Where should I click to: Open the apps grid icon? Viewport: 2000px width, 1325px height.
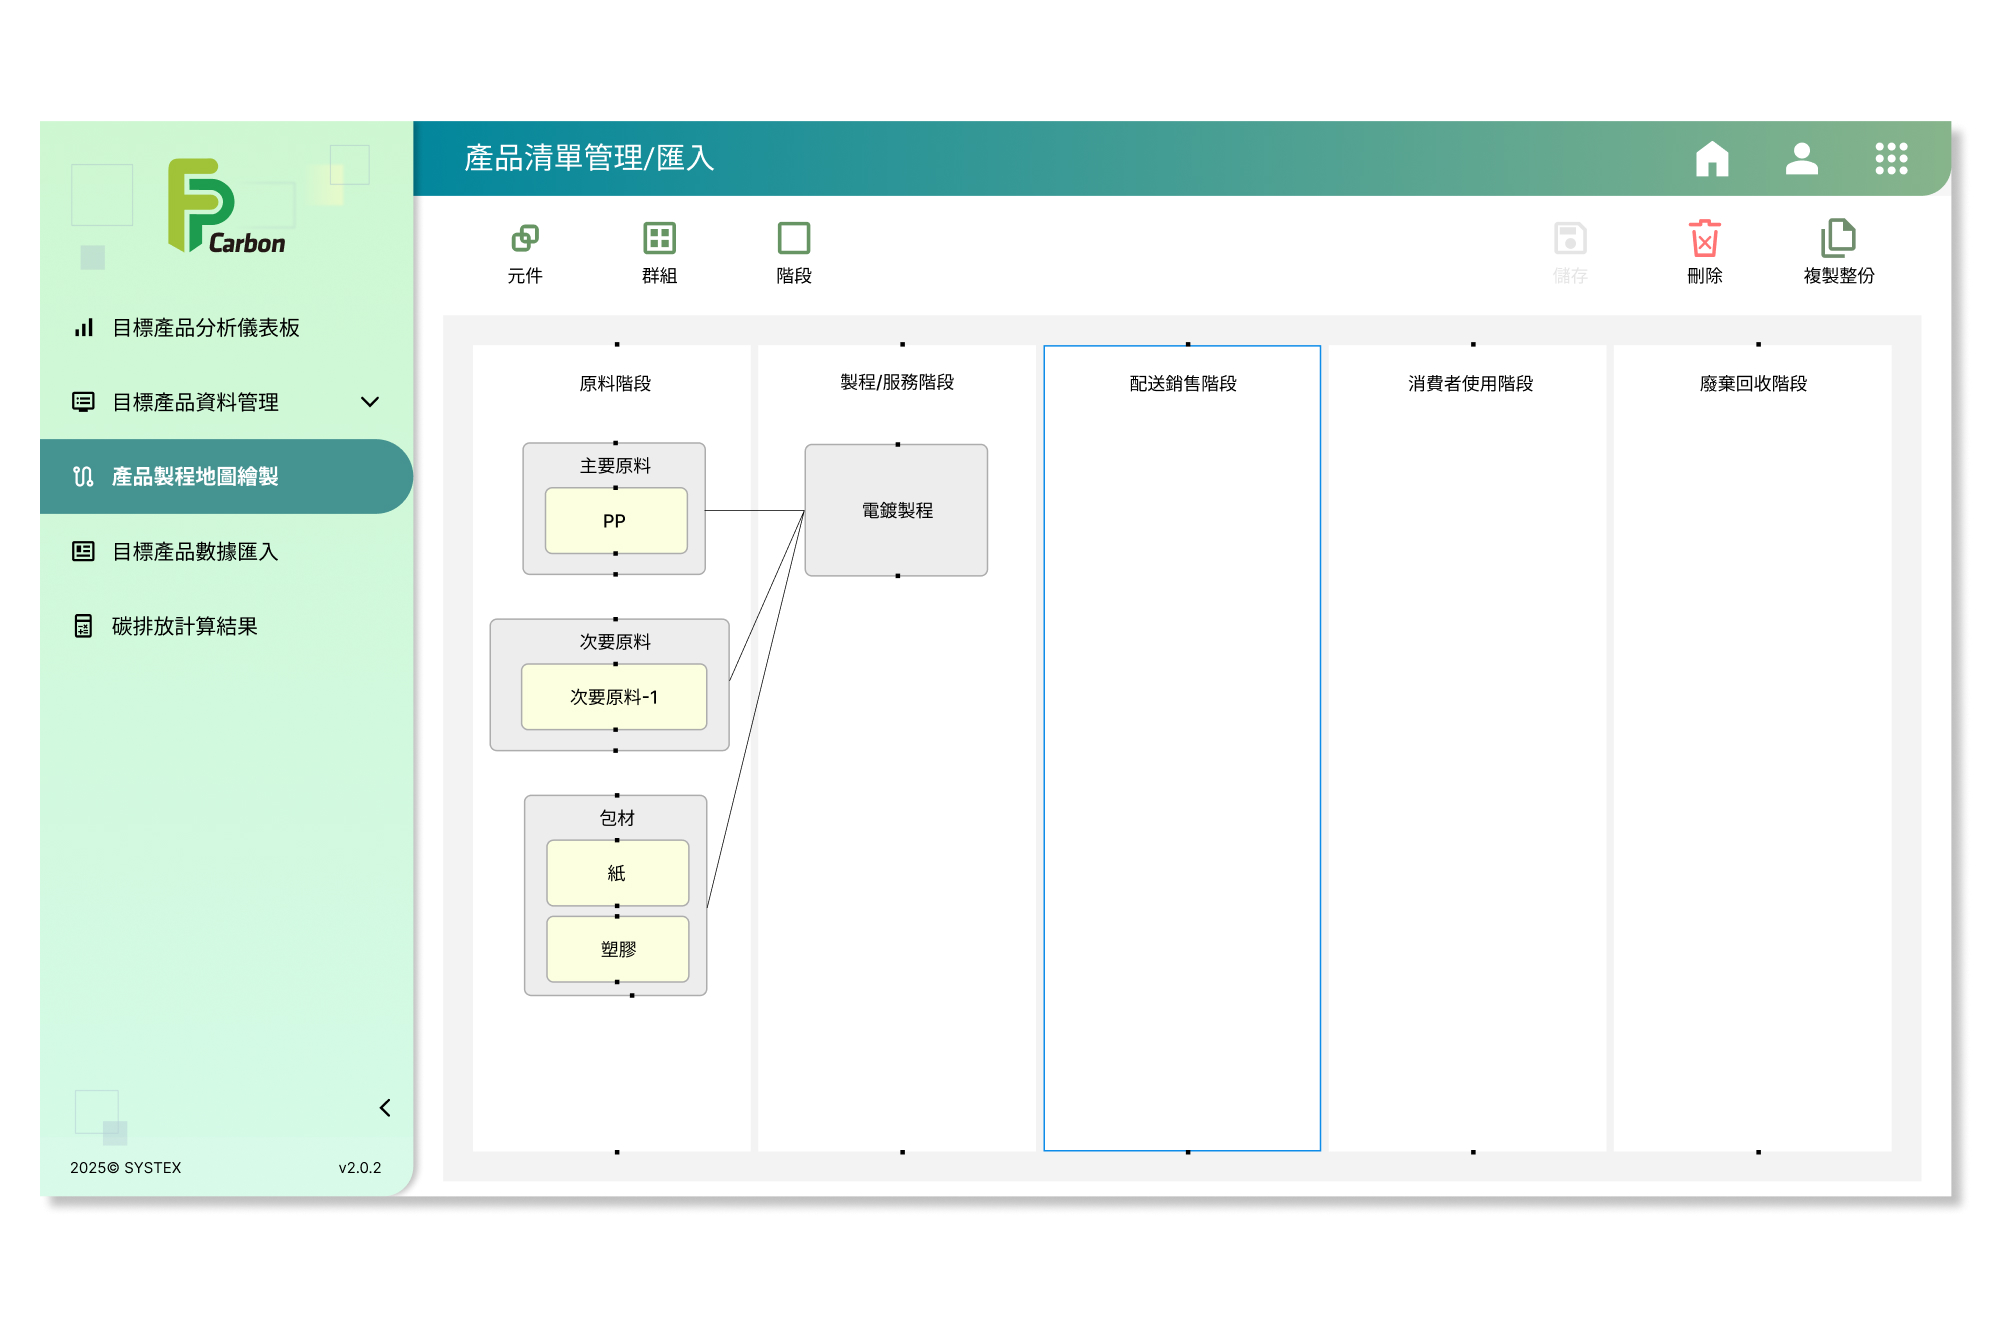pos(1891,158)
